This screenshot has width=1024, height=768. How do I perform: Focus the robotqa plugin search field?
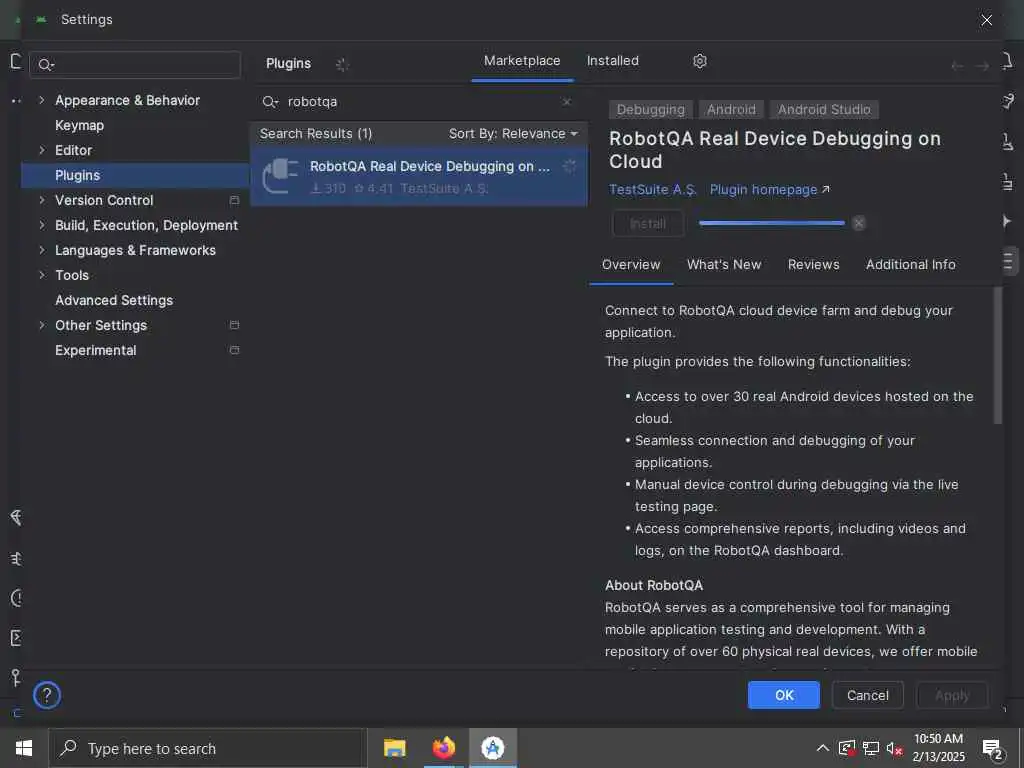pos(418,102)
